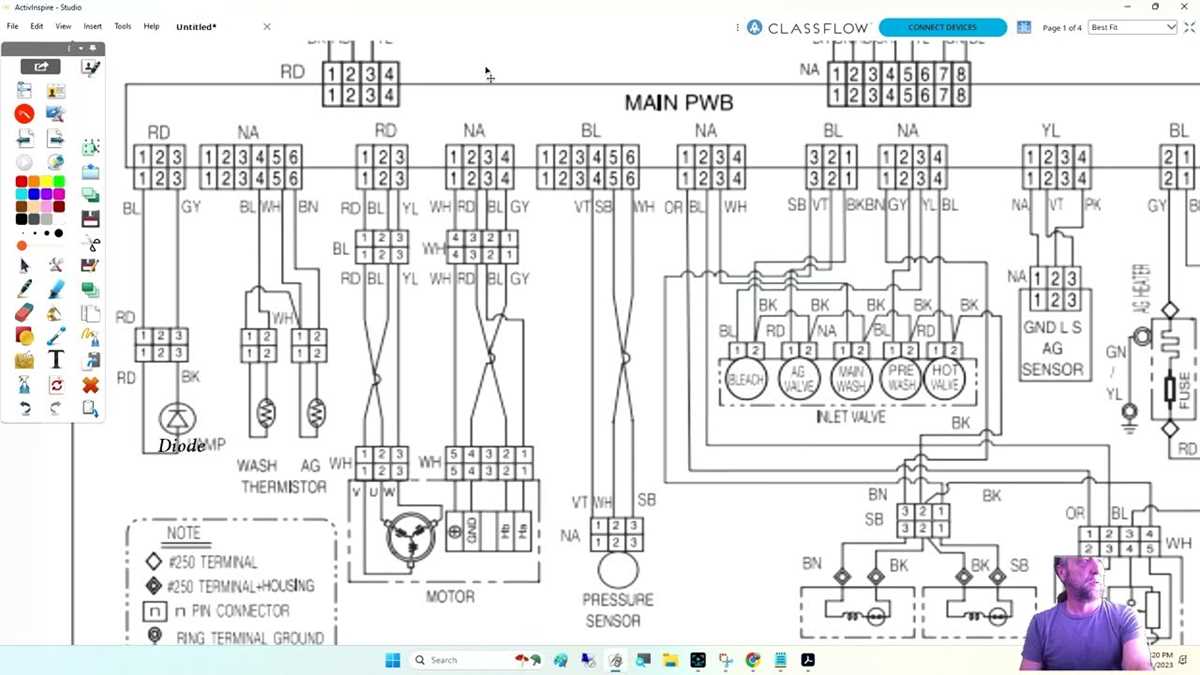Select the Pen drawing tool
Image resolution: width=1200 pixels, height=675 pixels.
pos(24,288)
